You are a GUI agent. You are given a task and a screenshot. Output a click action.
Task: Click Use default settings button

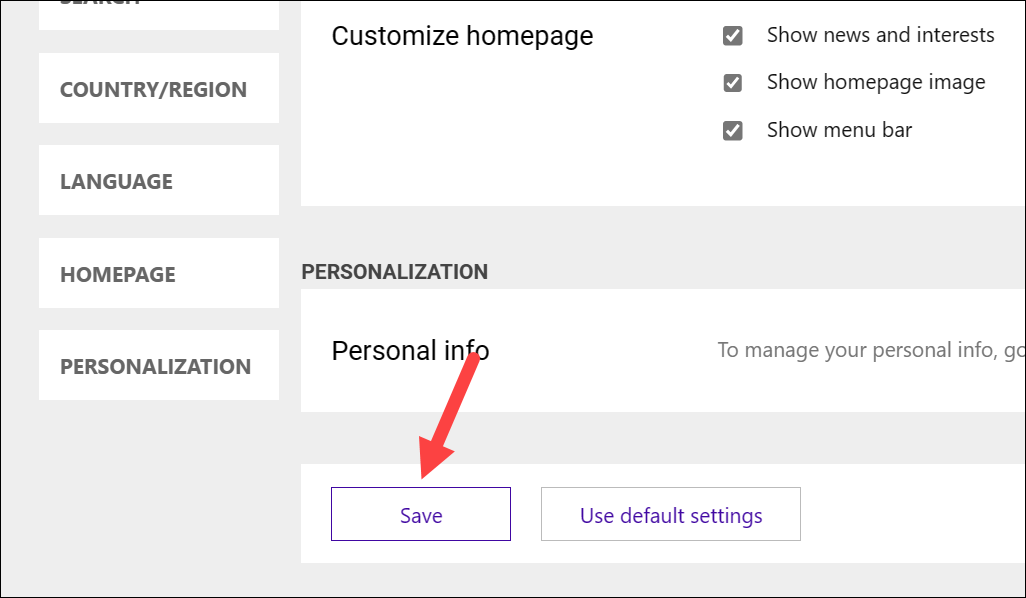[671, 514]
